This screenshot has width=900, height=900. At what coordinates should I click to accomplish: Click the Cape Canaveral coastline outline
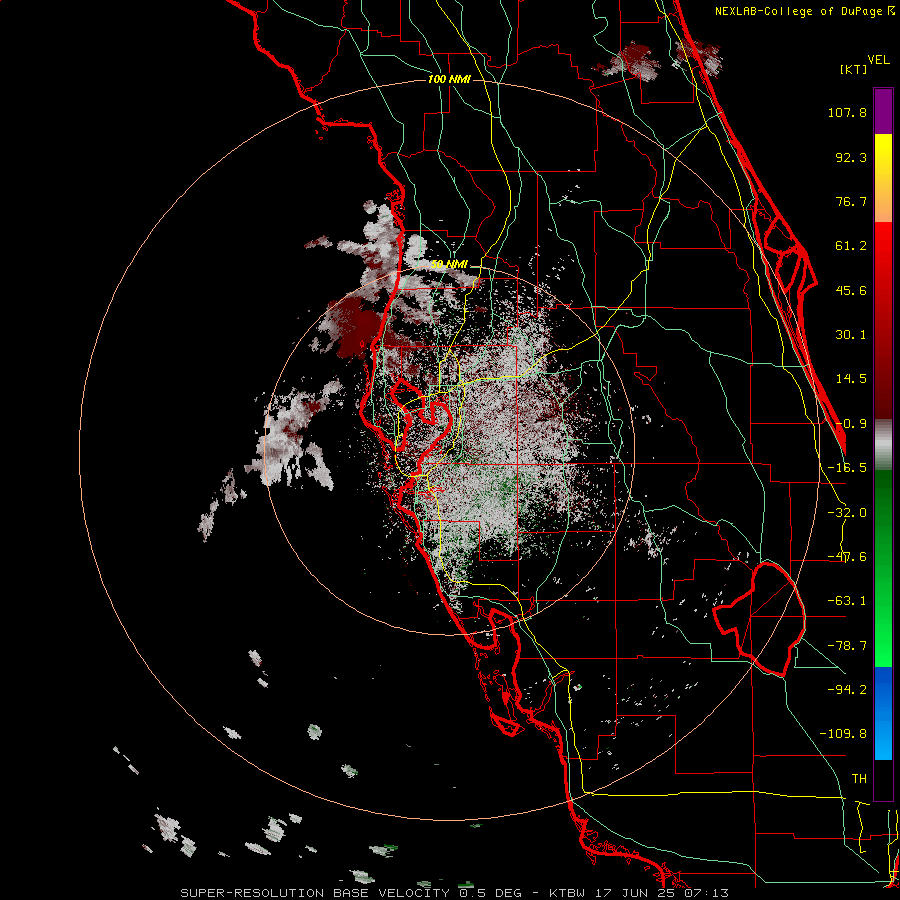pos(788,253)
